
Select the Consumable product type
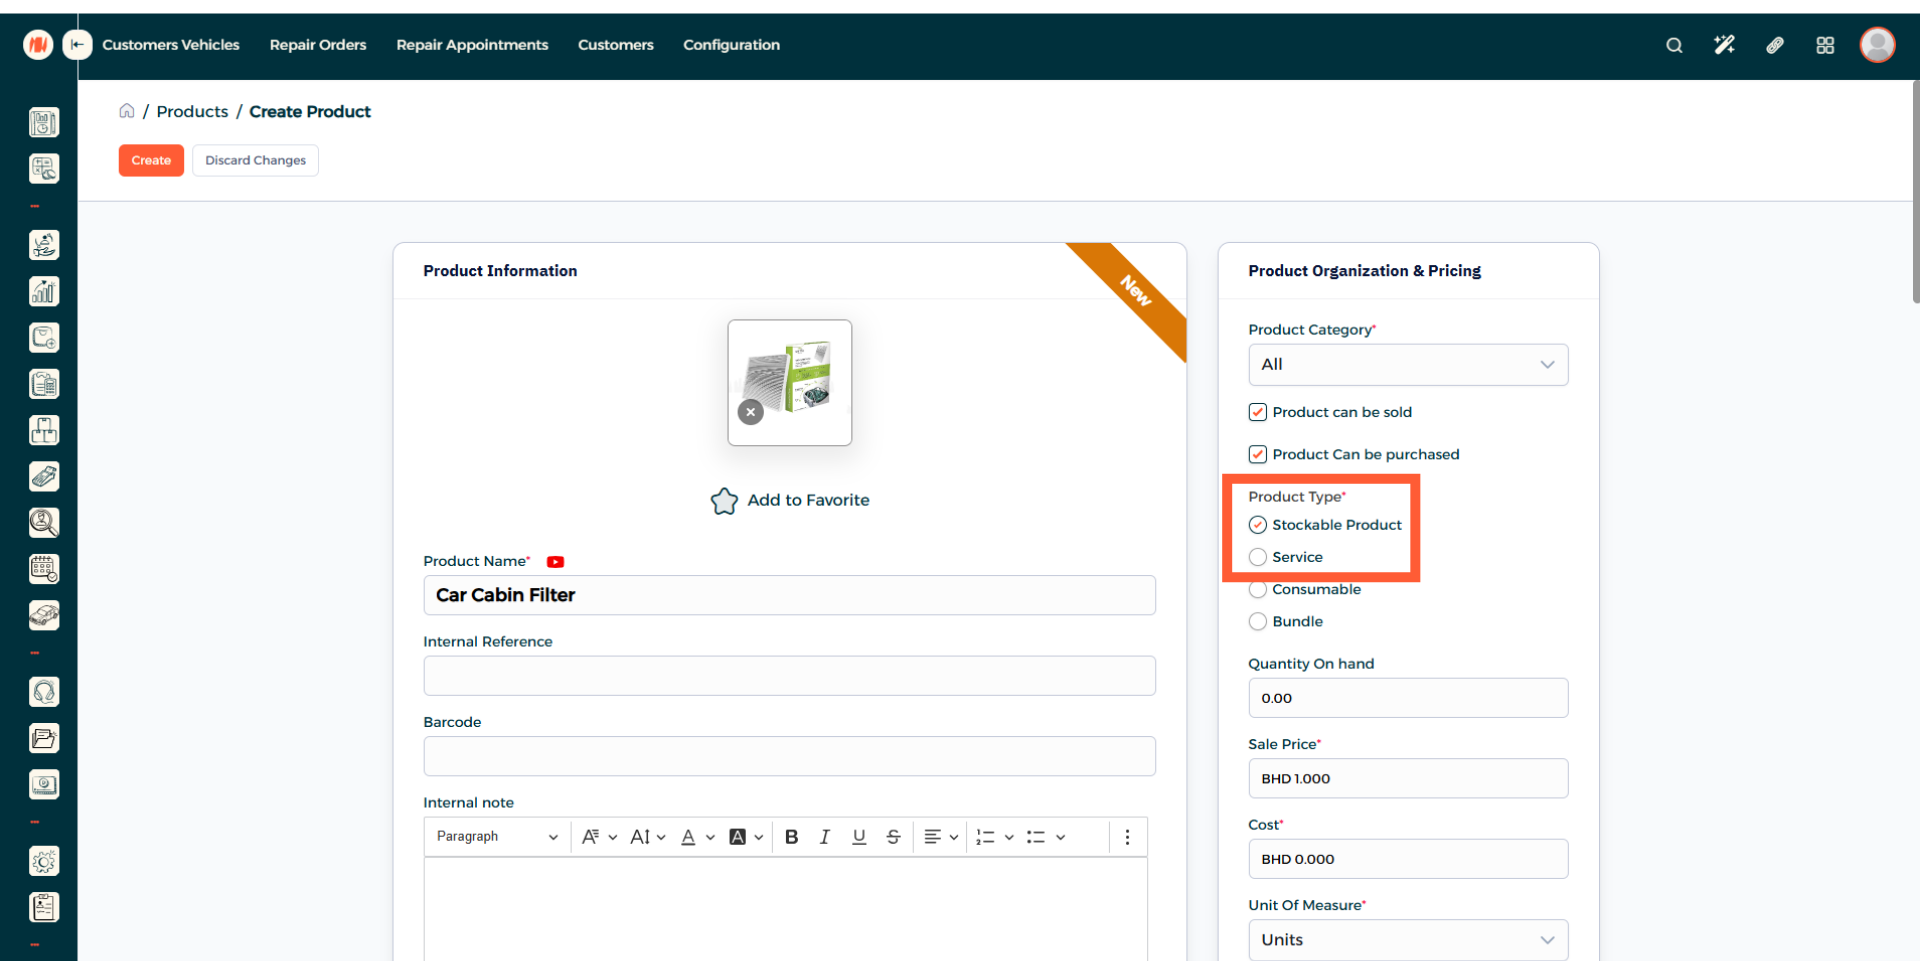[x=1258, y=590]
